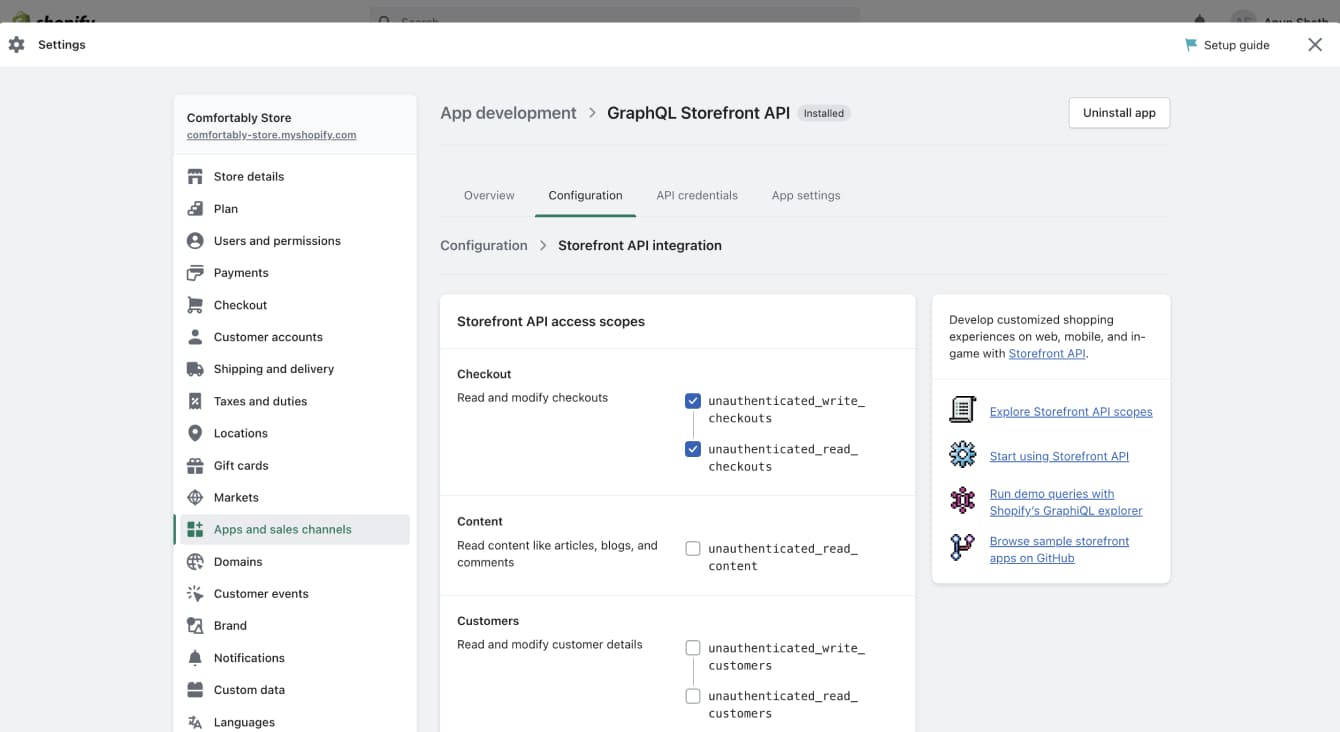Click the Shipping and delivery truck icon

click(193, 368)
